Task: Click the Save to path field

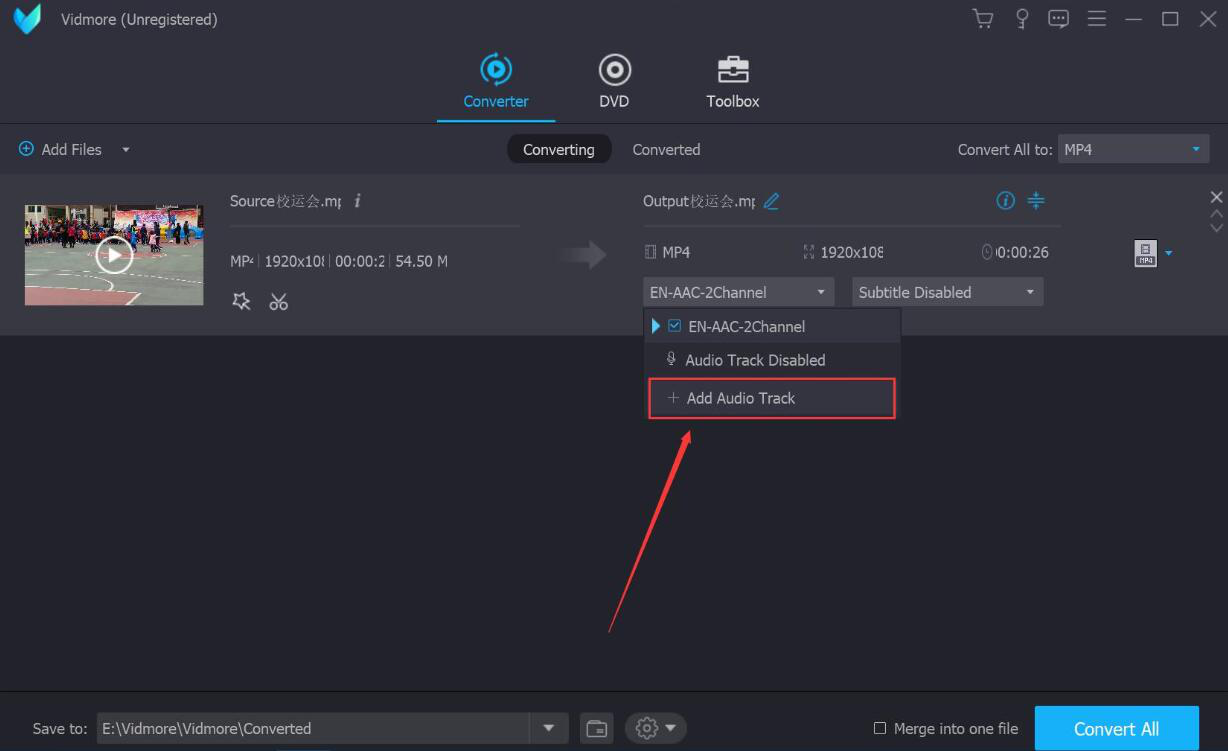Action: click(x=313, y=728)
